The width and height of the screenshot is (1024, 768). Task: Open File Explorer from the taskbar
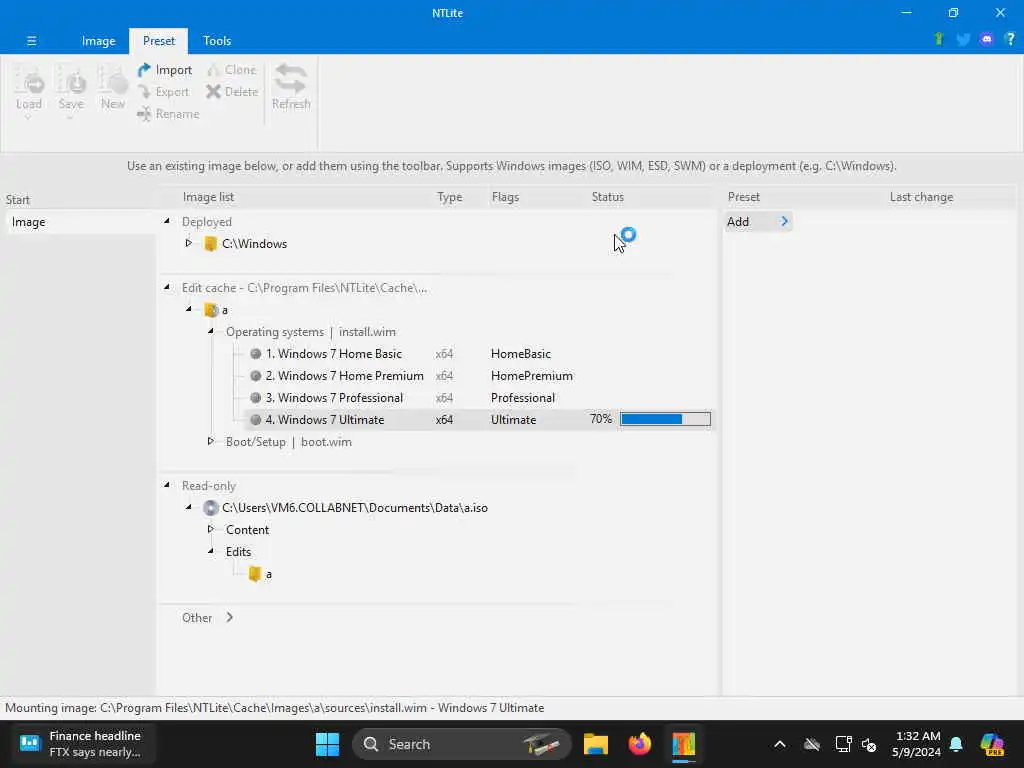click(596, 744)
